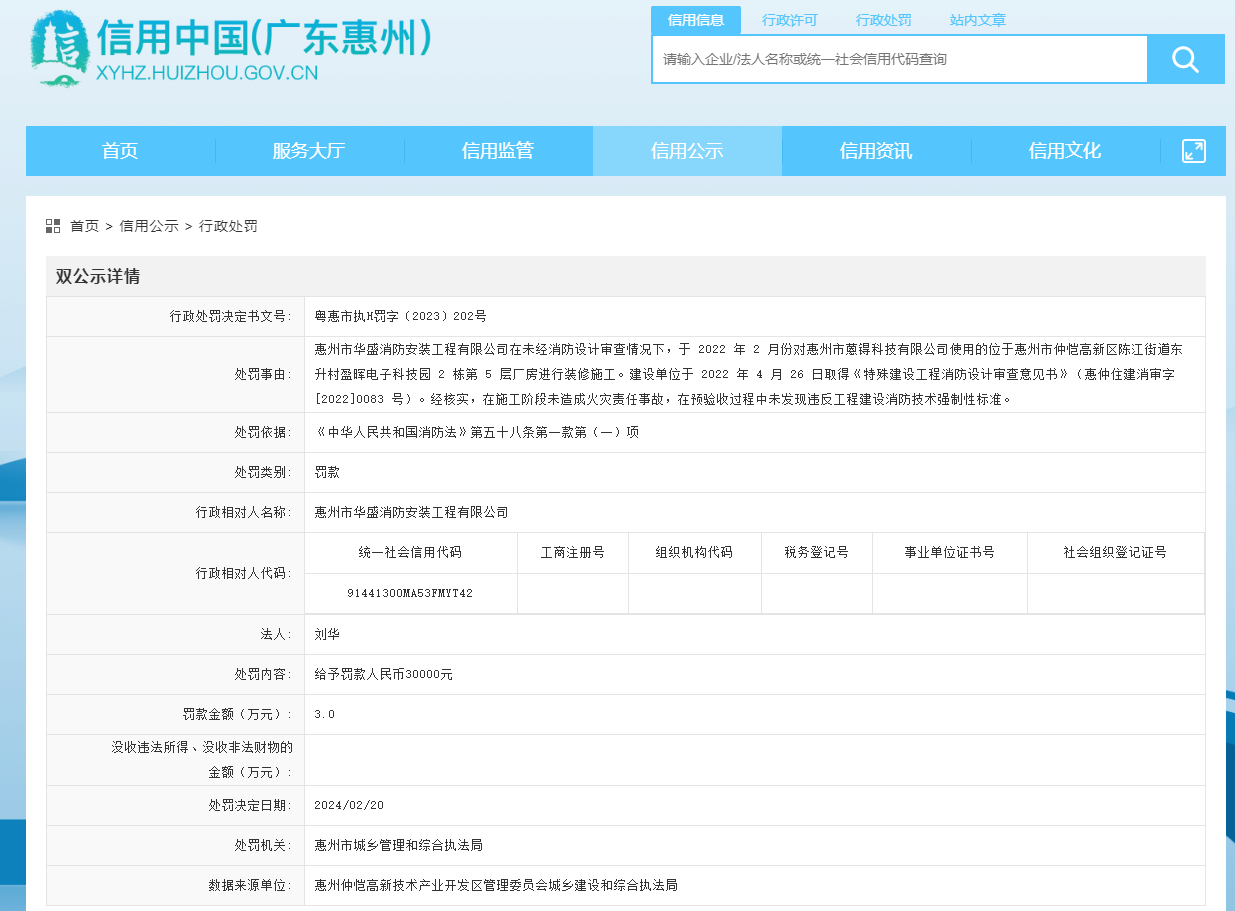Click document number 粤惠市执H罚字（2023）202号

(x=400, y=316)
